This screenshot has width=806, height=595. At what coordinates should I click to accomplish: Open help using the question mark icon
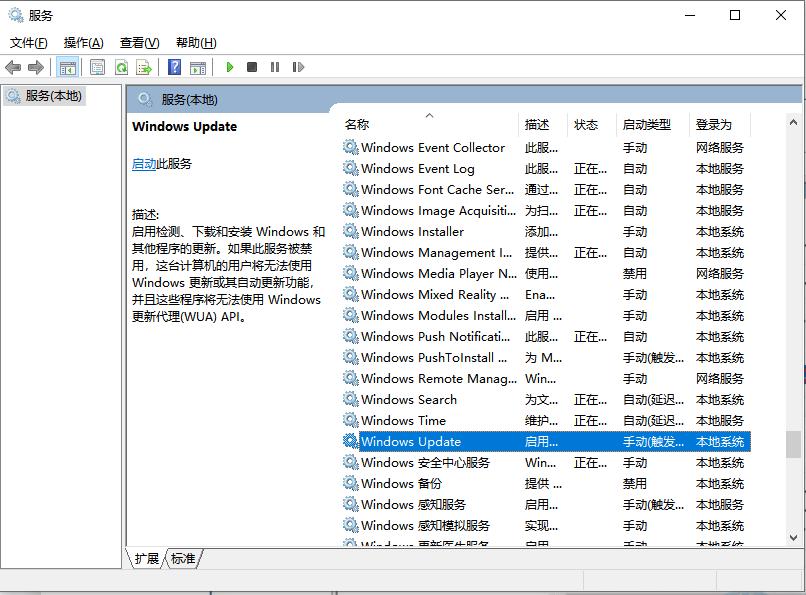tap(172, 67)
